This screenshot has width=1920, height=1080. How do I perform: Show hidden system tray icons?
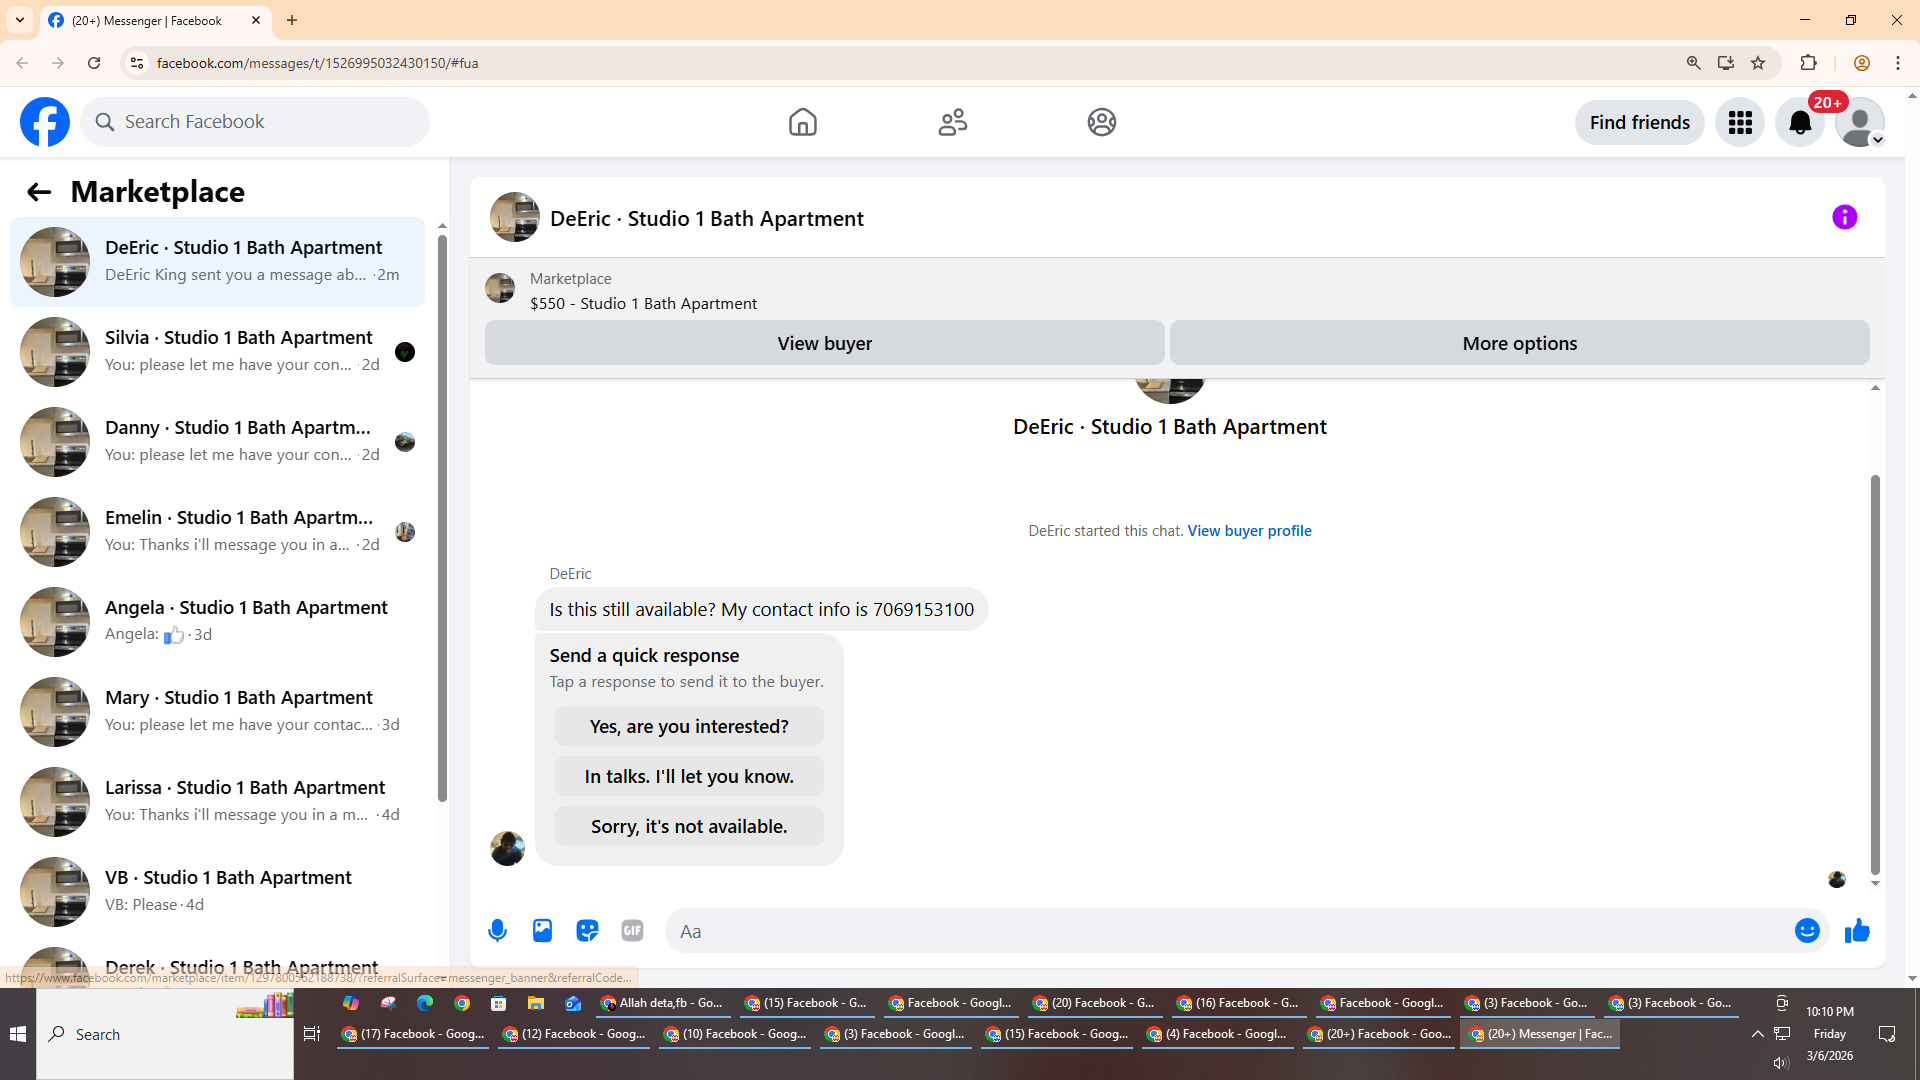(x=1757, y=1034)
